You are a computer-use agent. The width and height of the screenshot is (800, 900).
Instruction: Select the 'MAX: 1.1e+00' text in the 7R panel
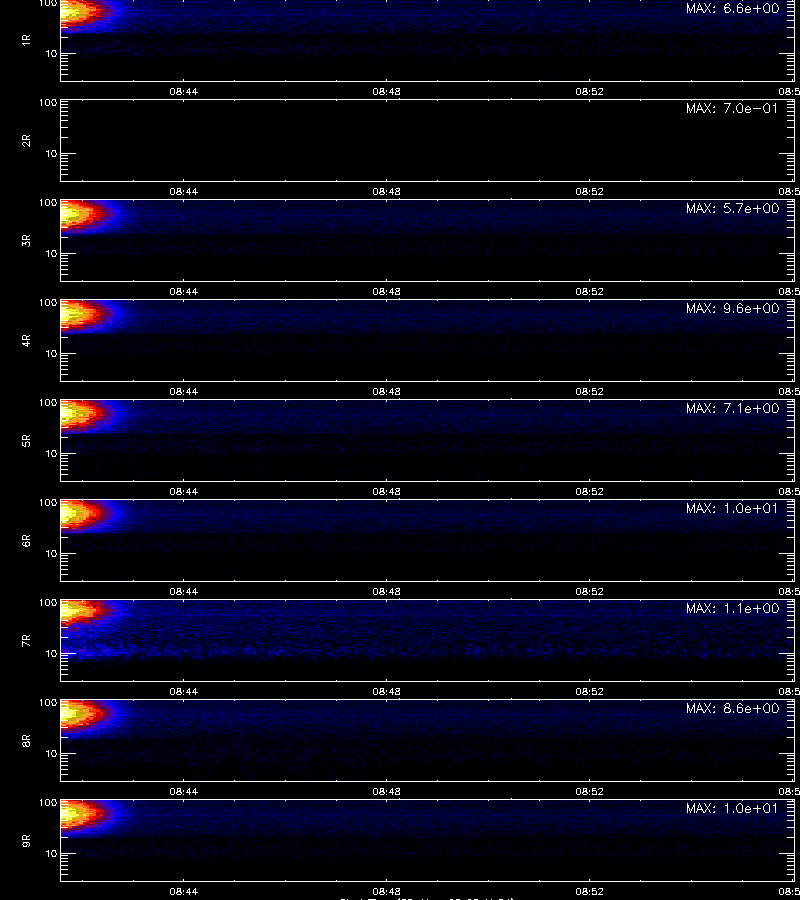732,608
